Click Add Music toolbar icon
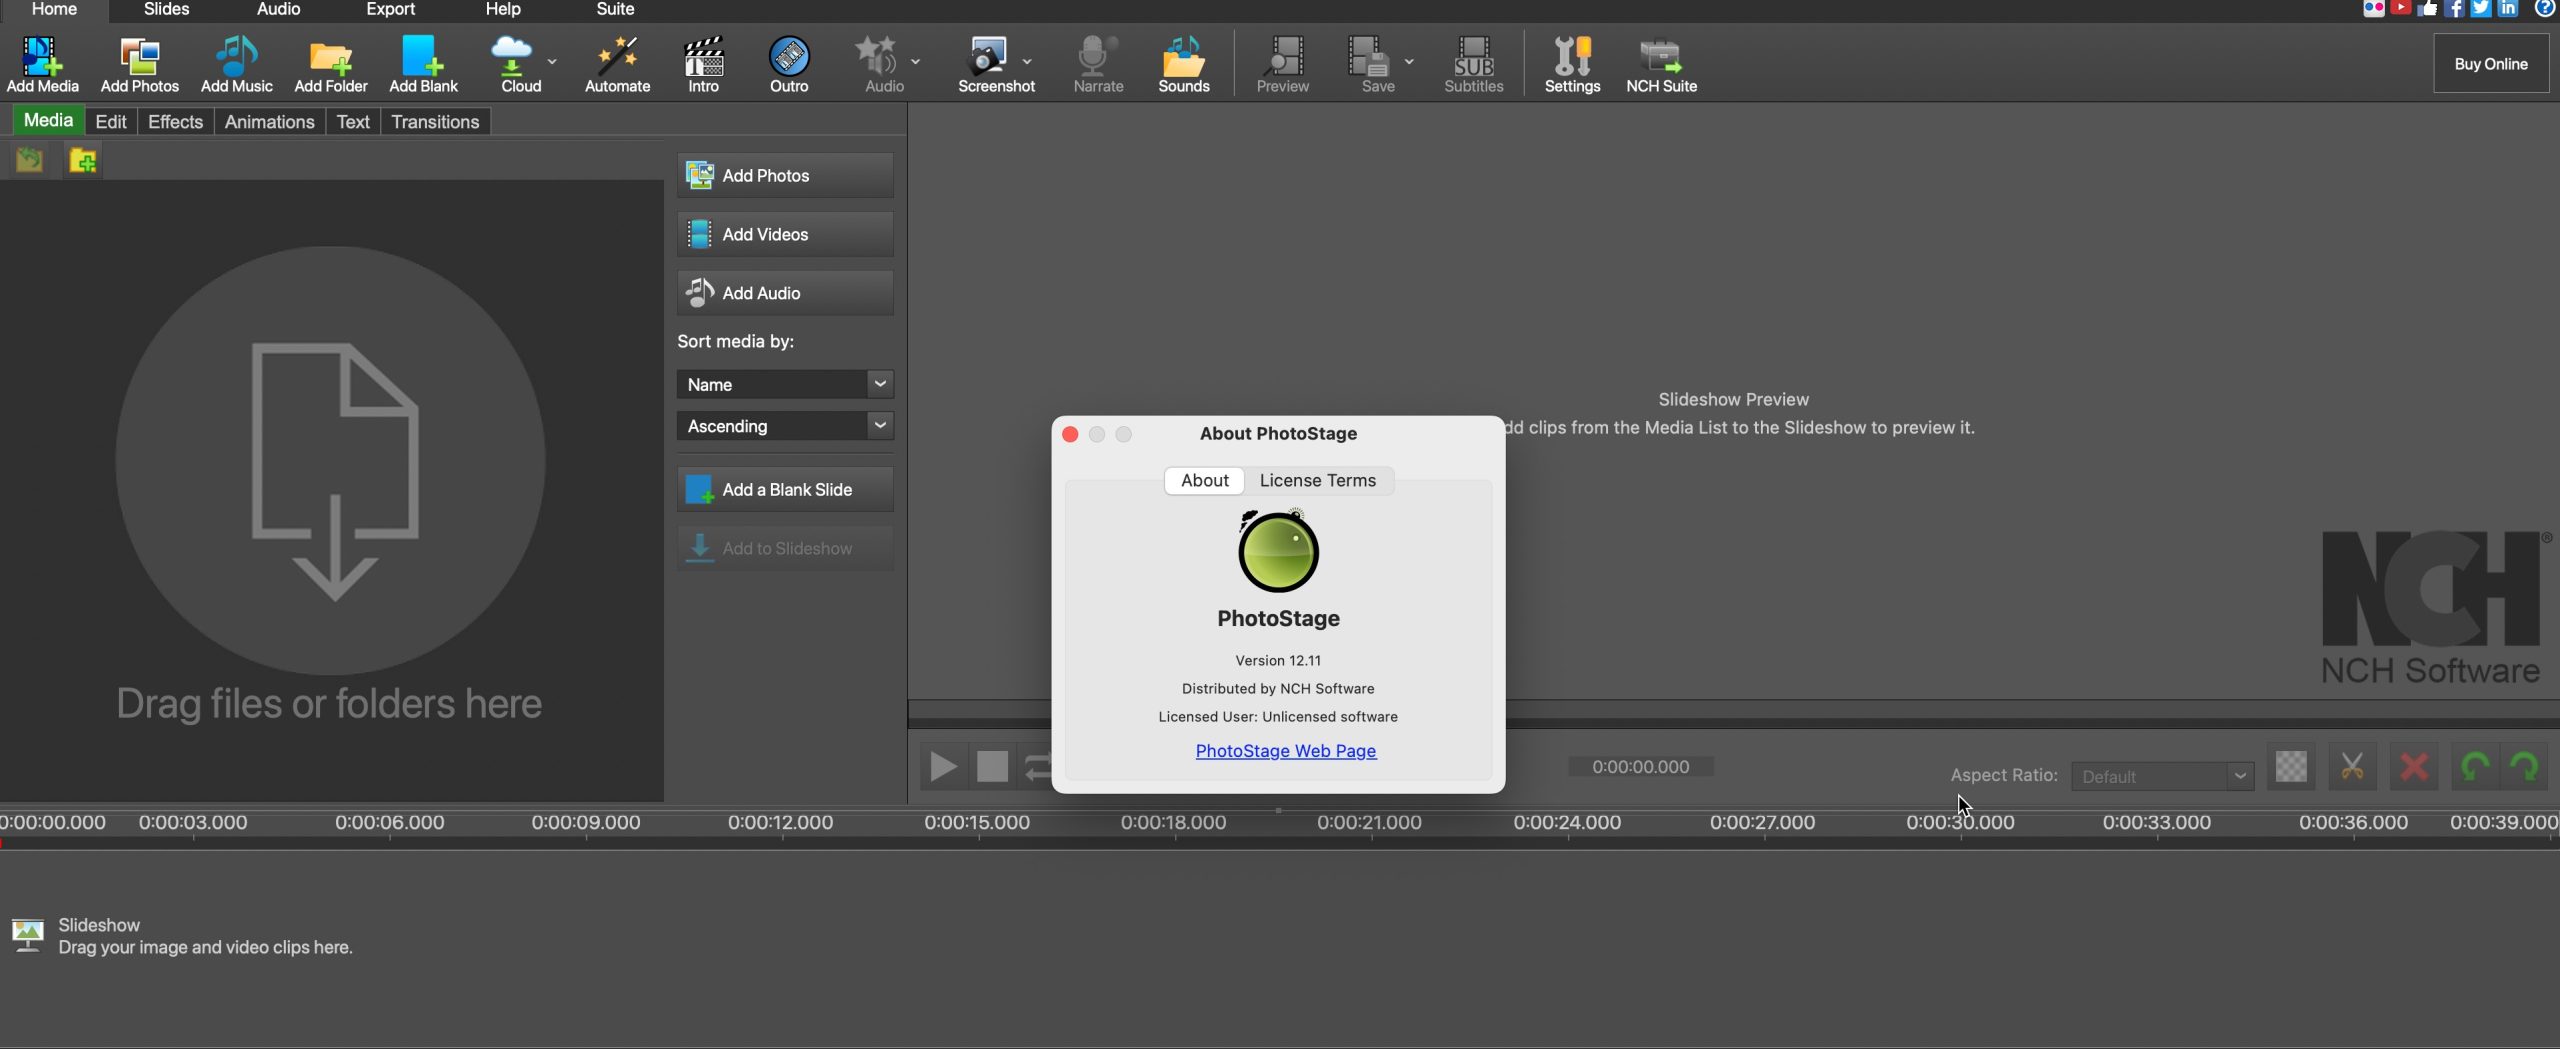Image resolution: width=2560 pixels, height=1049 pixels. tap(236, 64)
